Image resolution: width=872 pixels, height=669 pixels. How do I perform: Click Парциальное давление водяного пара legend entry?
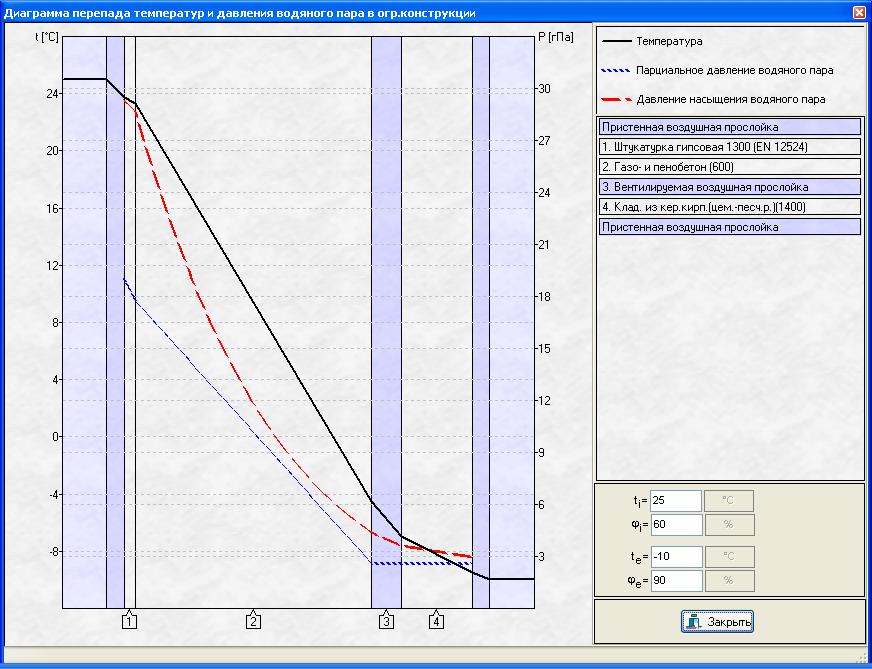(x=735, y=71)
